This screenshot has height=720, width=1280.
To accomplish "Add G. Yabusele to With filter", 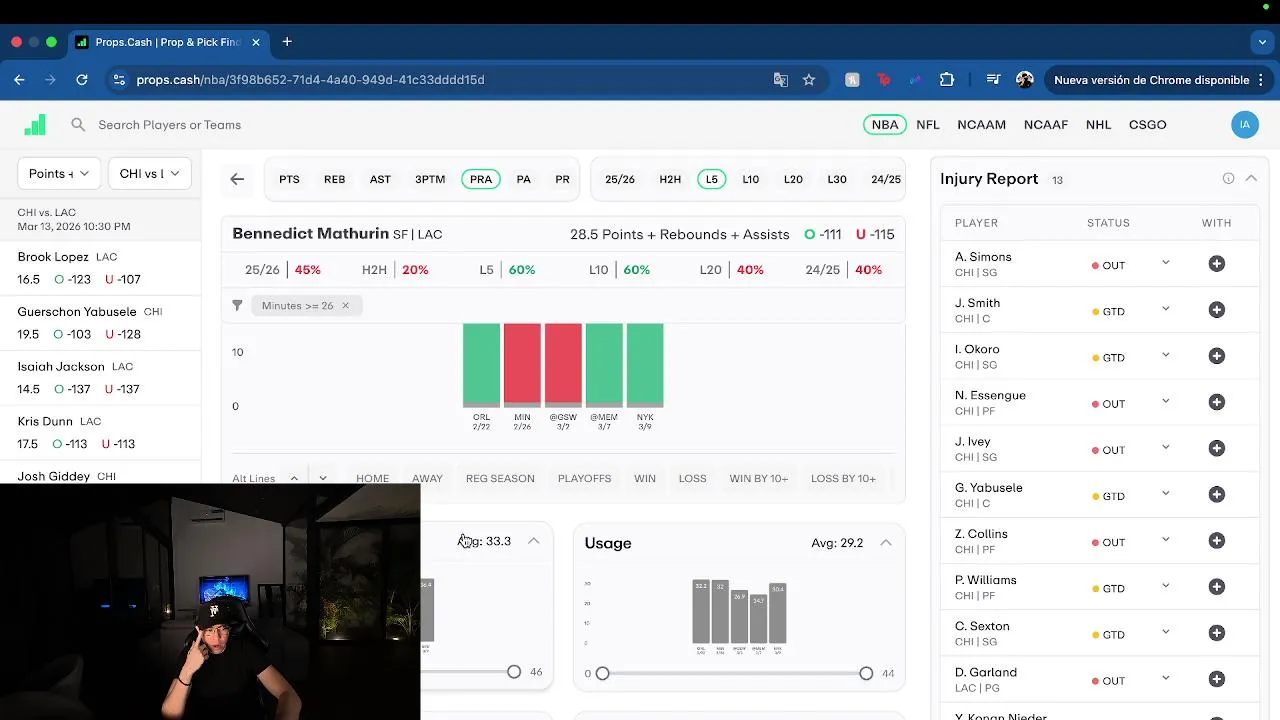I will coord(1217,495).
